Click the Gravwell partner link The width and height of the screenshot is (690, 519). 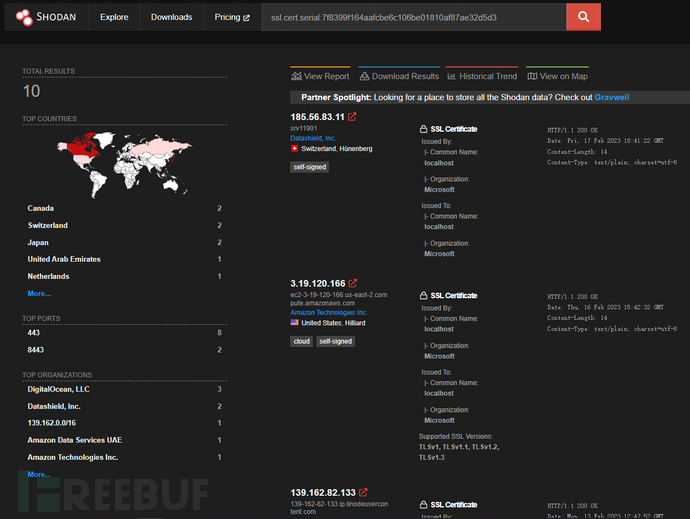(x=612, y=97)
